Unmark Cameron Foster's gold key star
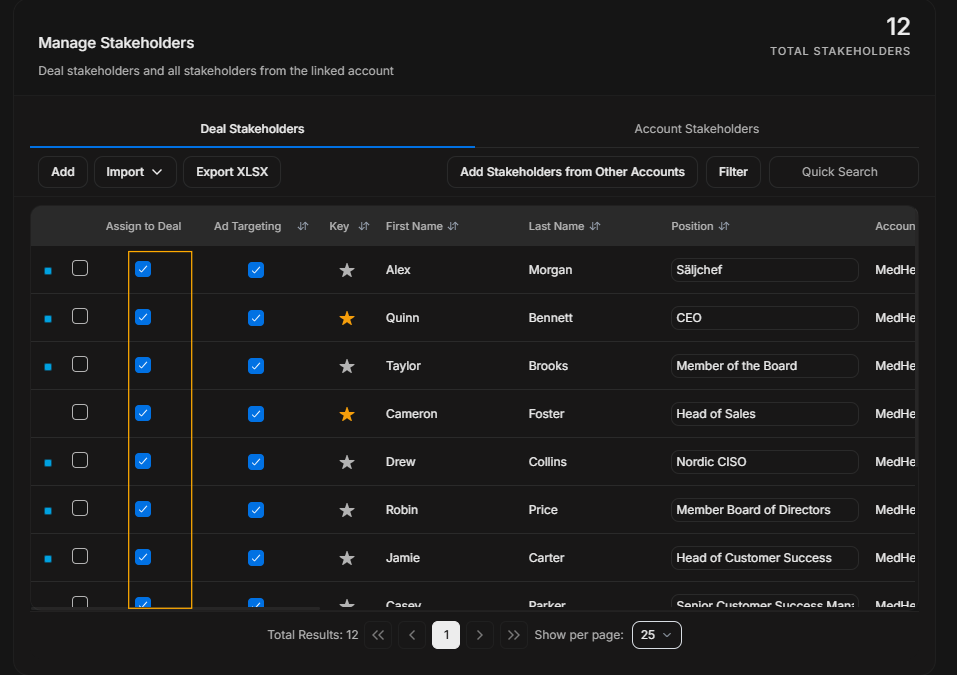 click(347, 414)
